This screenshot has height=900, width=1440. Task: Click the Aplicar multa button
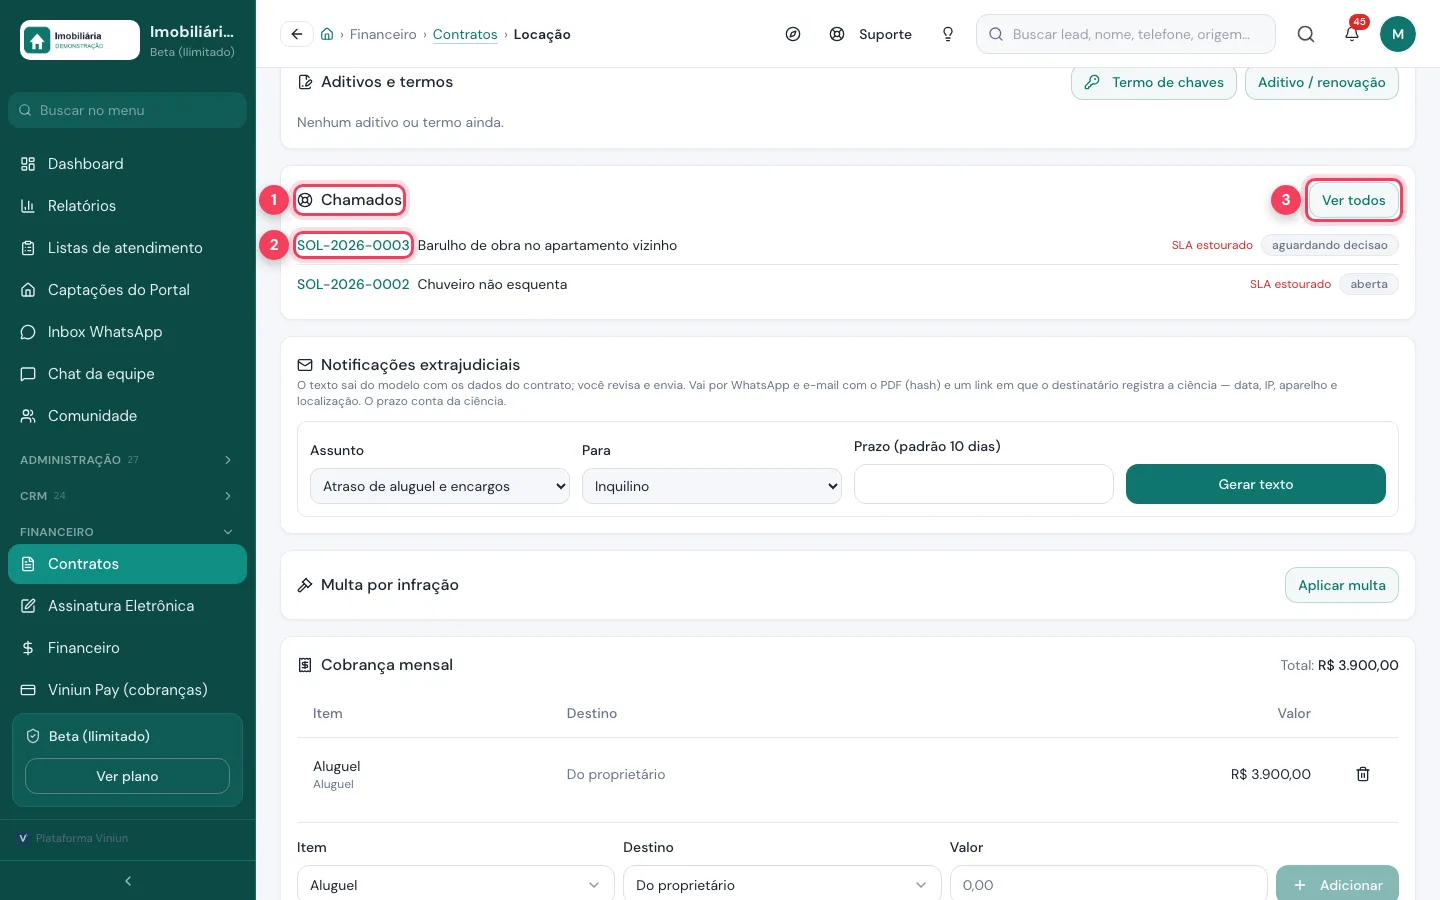tap(1342, 585)
